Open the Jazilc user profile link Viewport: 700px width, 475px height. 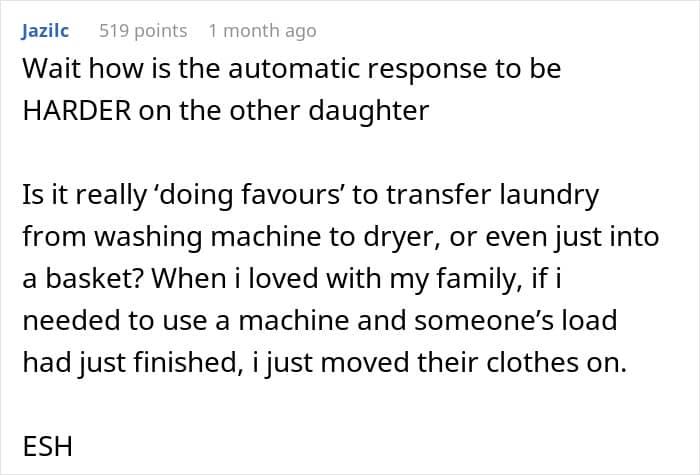pos(45,31)
